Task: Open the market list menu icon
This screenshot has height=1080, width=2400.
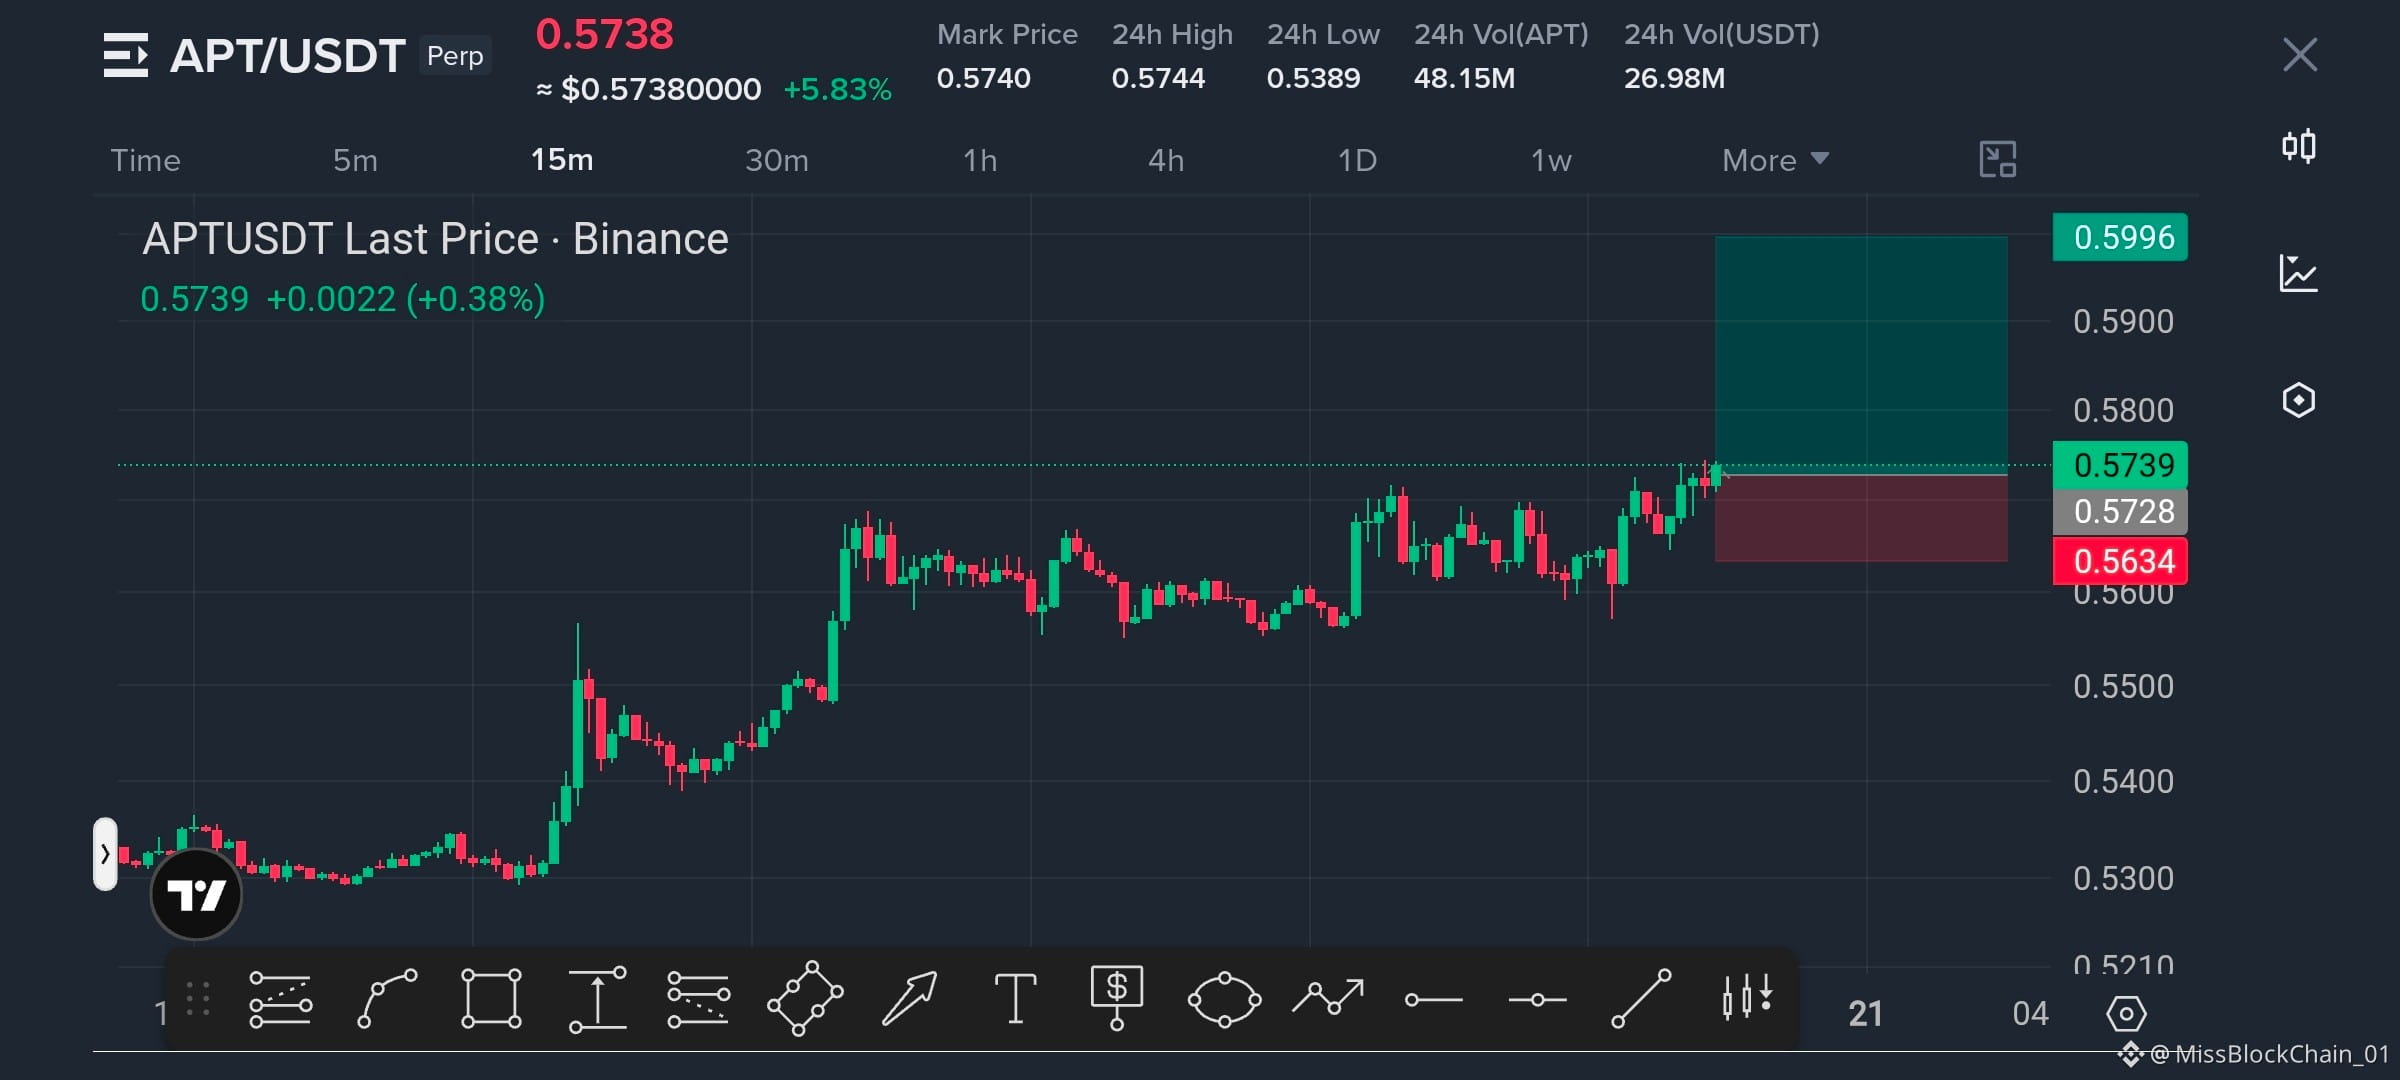Action: tap(125, 55)
